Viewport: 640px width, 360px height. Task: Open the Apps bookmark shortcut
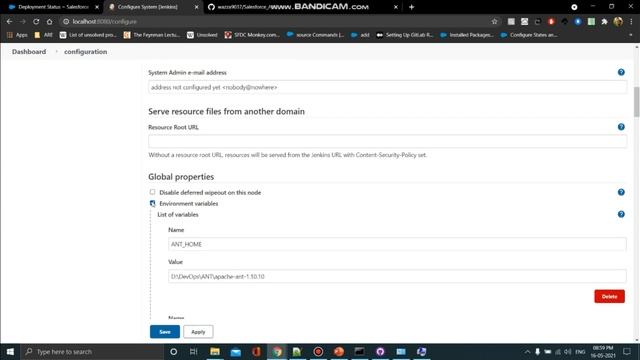(17, 35)
